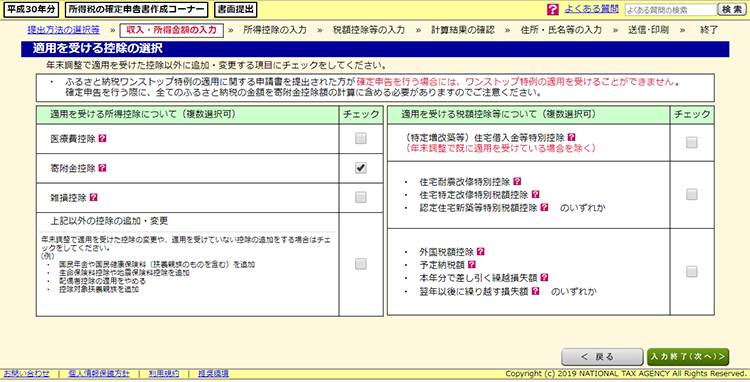Go to 提出方法の選択等 step
The image size is (750, 382).
64,30
